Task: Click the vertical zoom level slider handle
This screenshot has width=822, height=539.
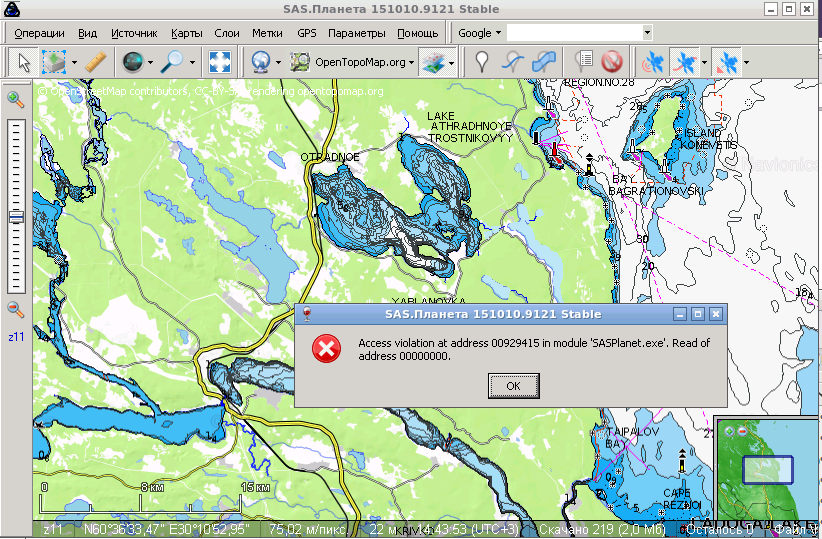Action: (16, 217)
